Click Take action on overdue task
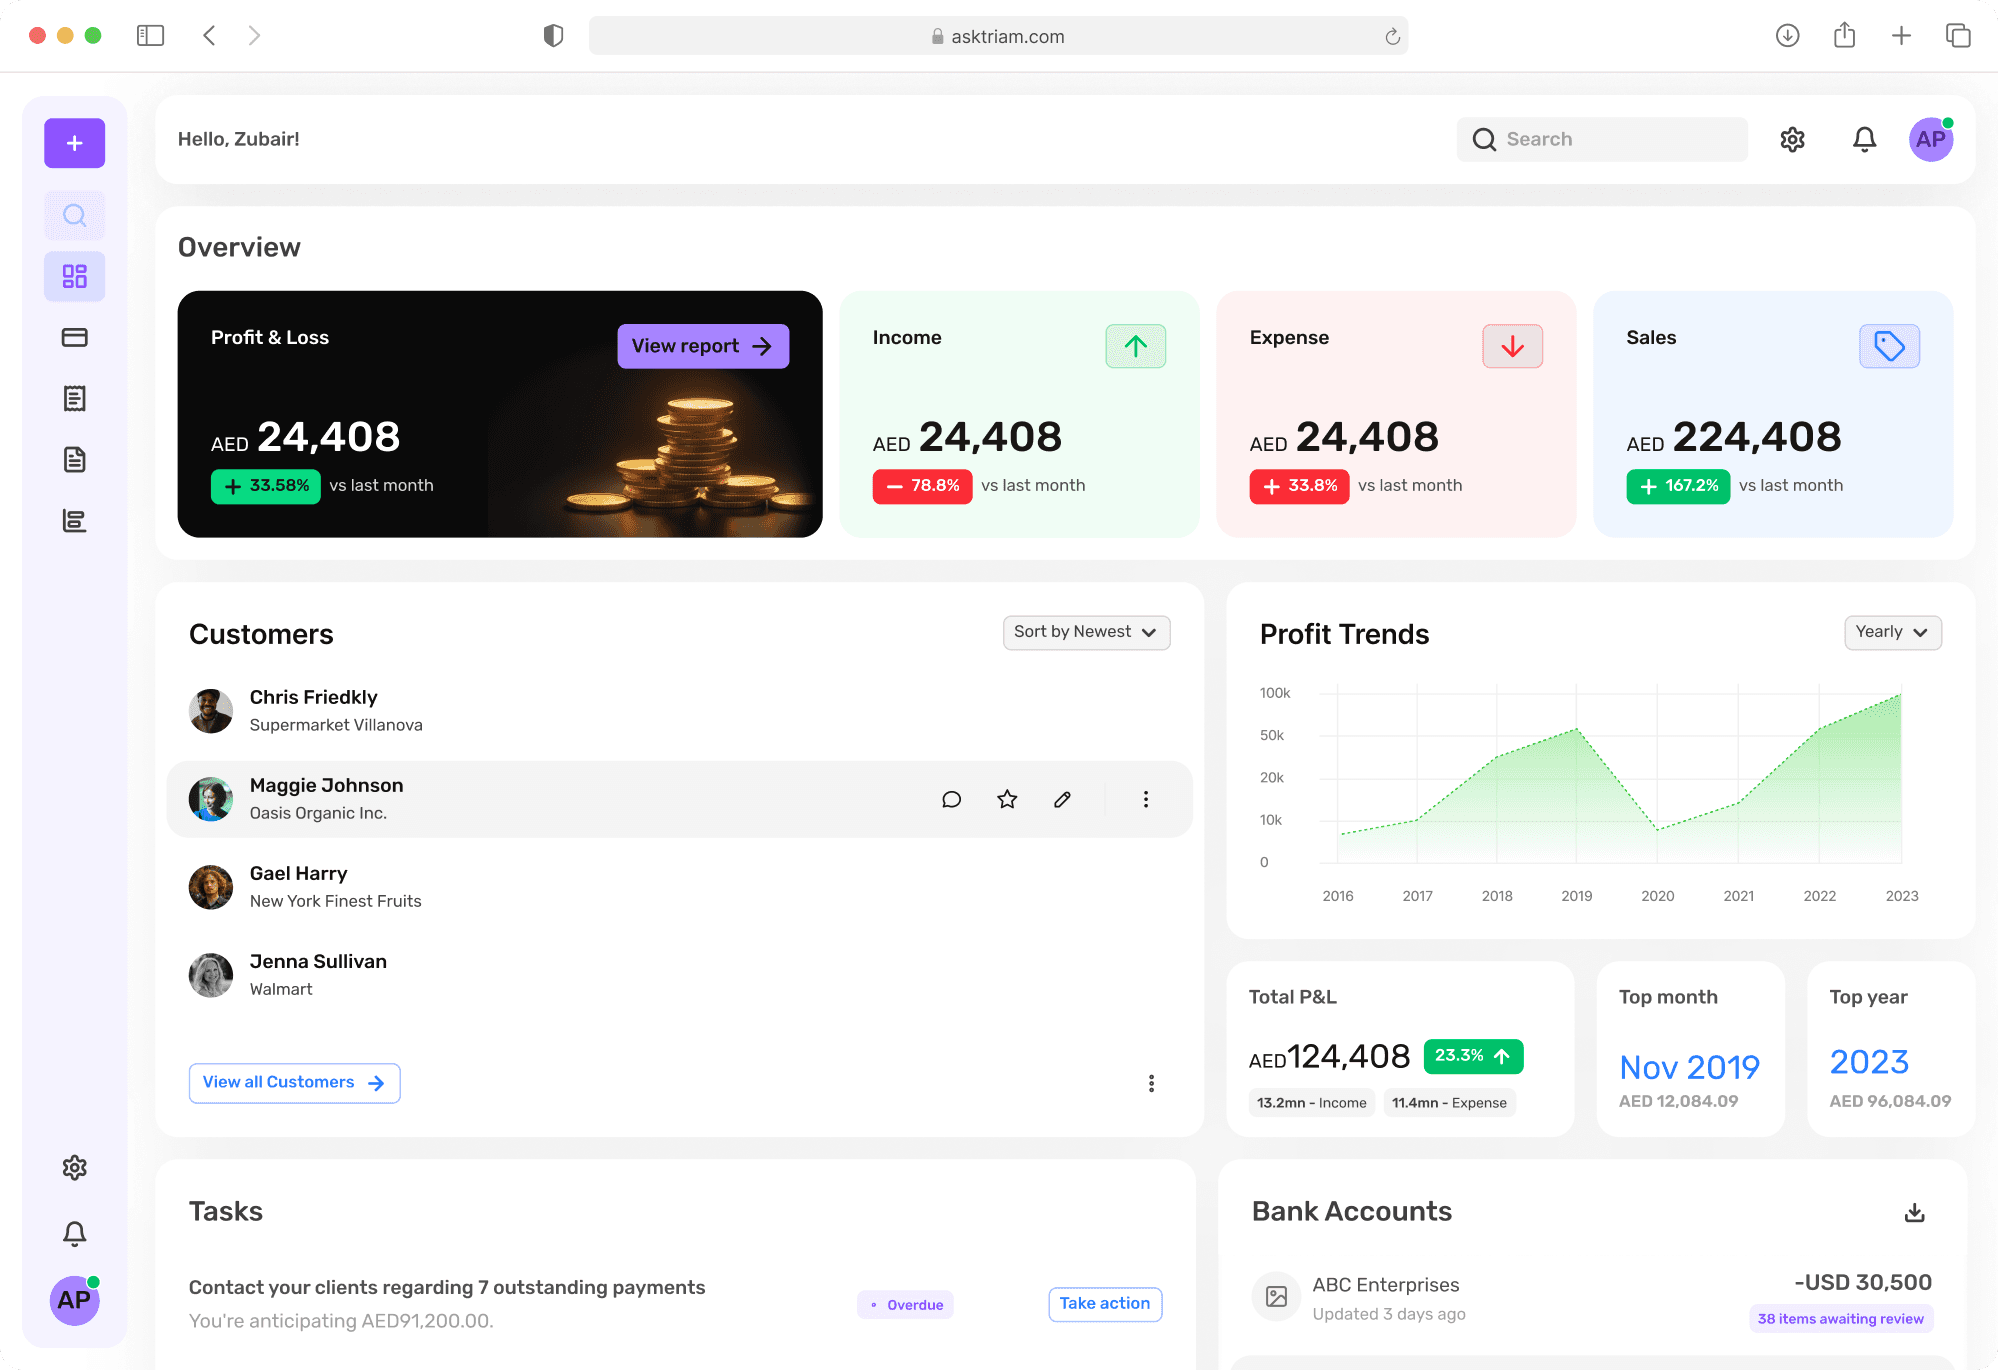 (1104, 1304)
